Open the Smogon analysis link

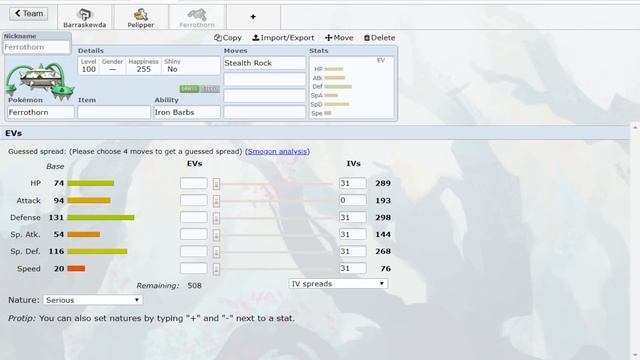277,151
